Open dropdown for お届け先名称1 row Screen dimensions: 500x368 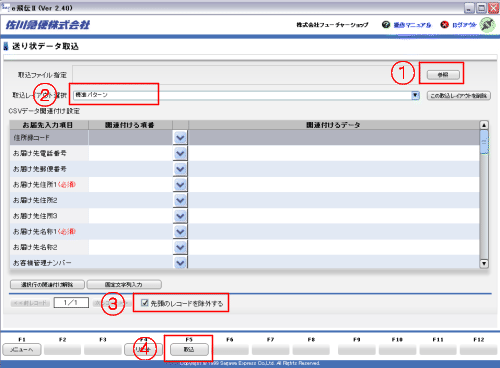(x=180, y=231)
